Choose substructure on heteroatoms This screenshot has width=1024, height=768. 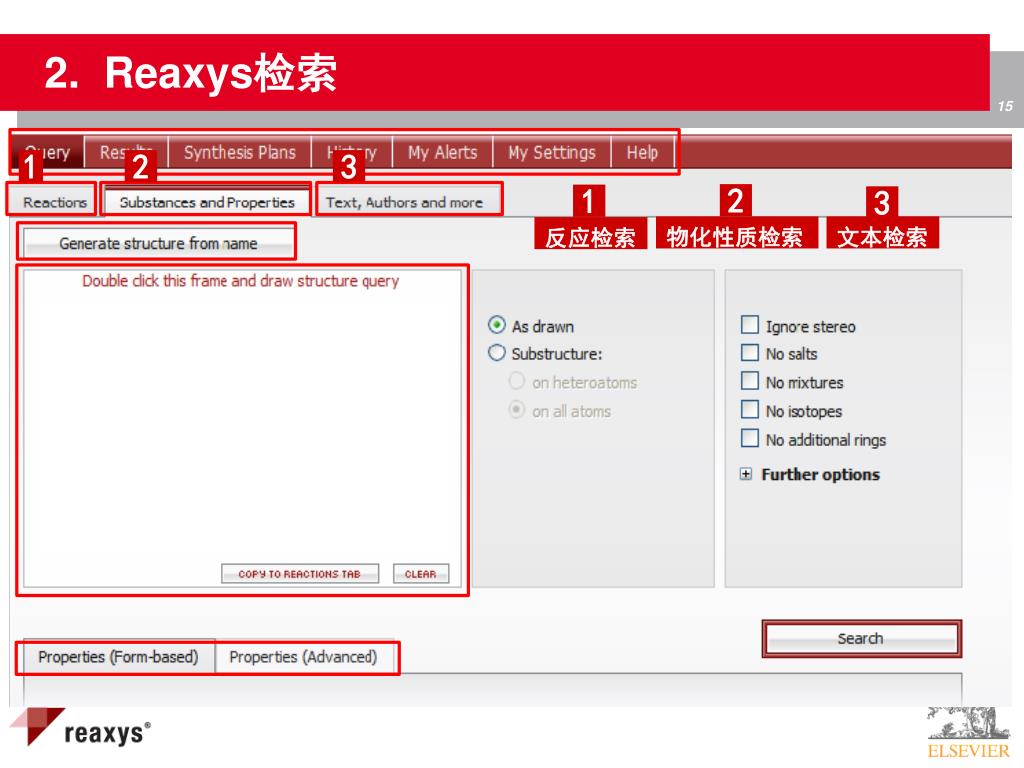pyautogui.click(x=517, y=381)
